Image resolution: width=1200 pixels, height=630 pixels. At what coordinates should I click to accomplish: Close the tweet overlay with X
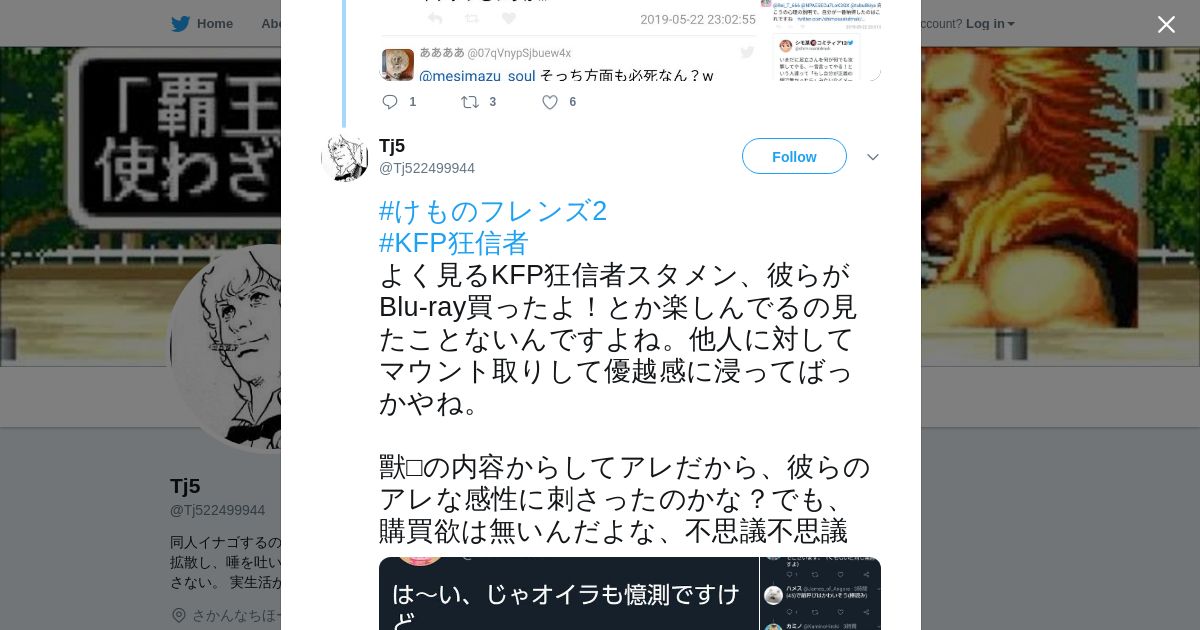[1166, 24]
